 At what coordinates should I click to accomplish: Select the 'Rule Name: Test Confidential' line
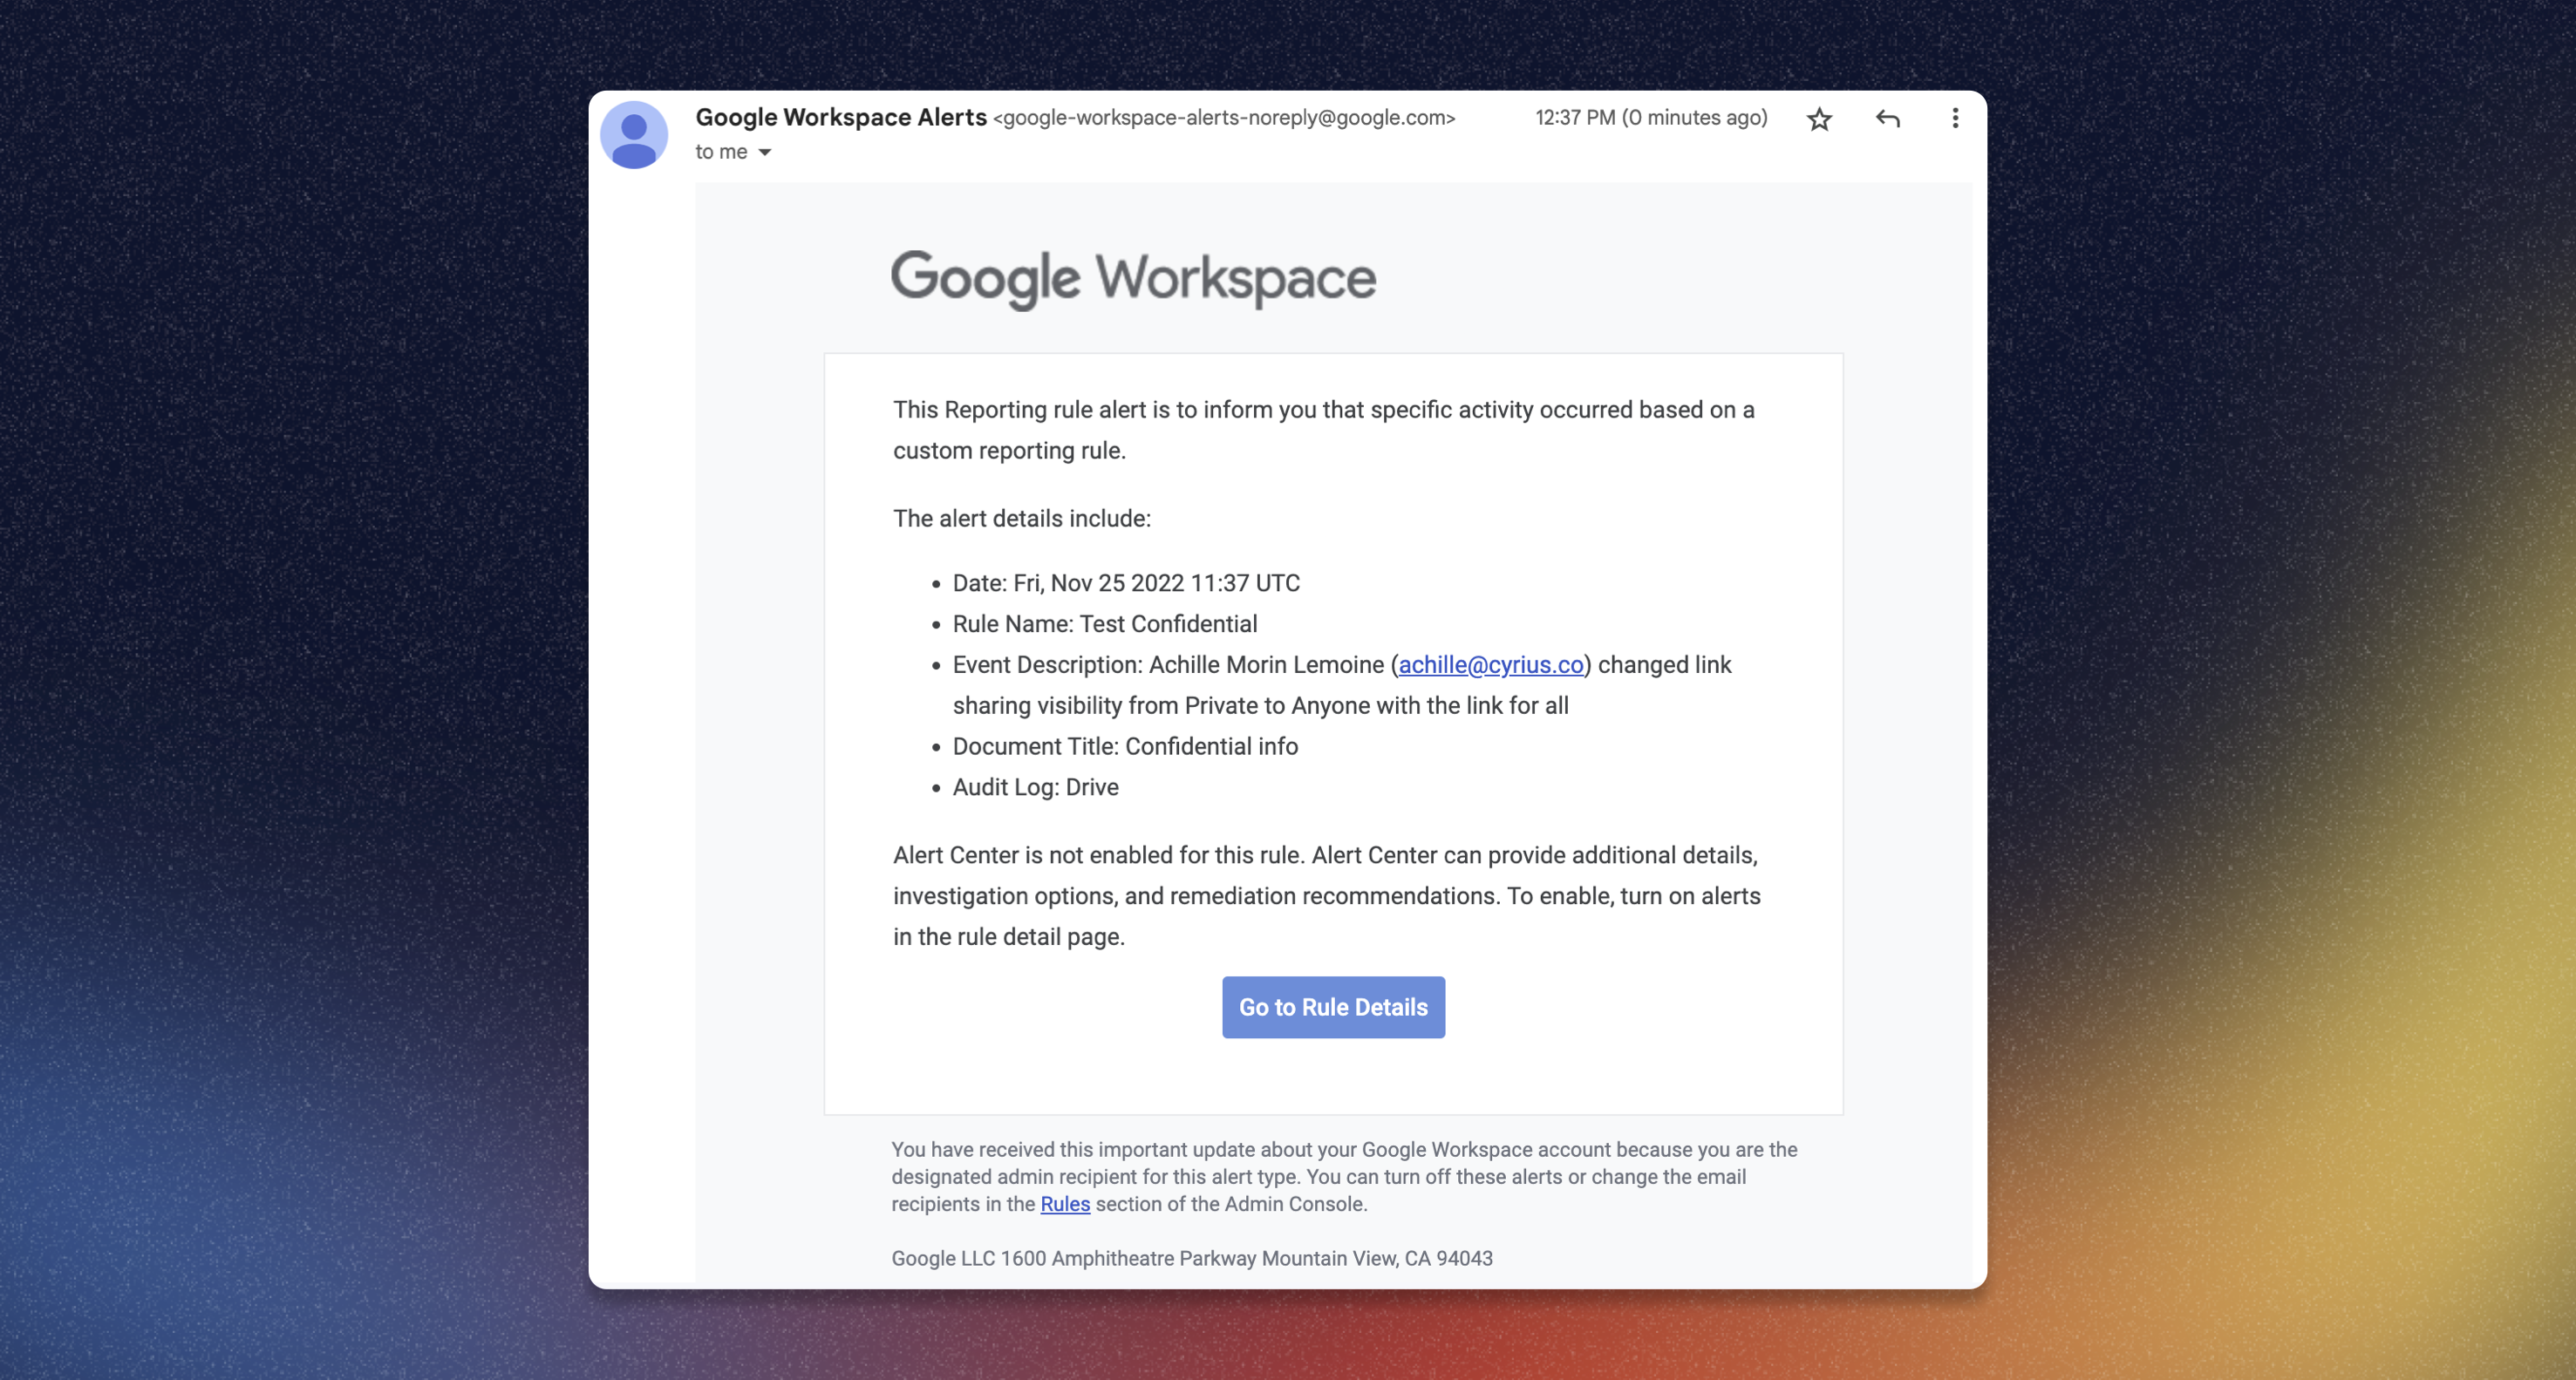tap(1105, 624)
